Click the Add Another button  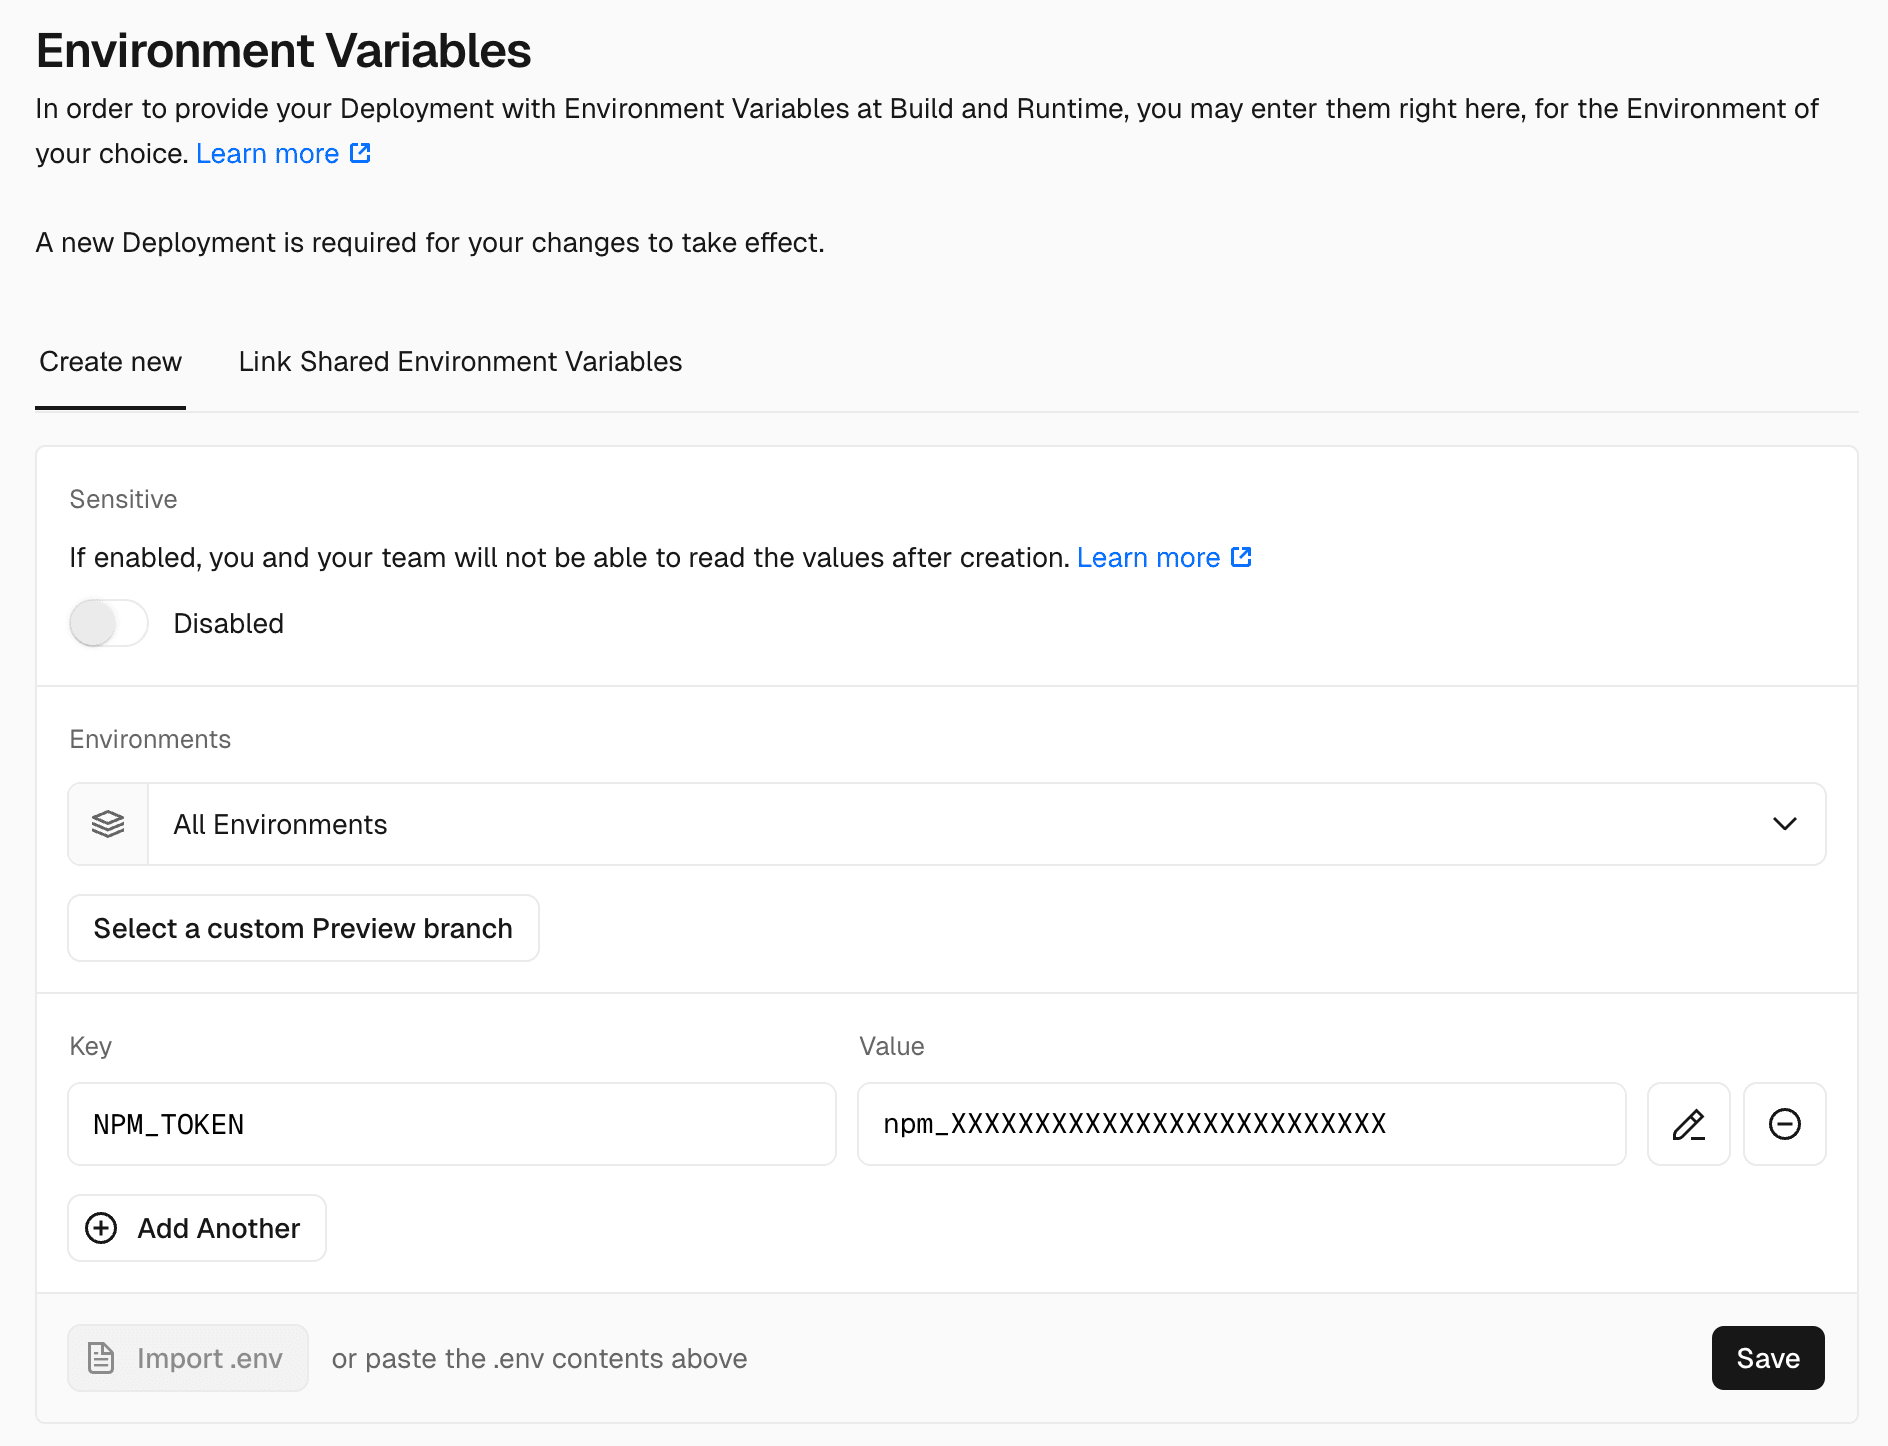[197, 1228]
